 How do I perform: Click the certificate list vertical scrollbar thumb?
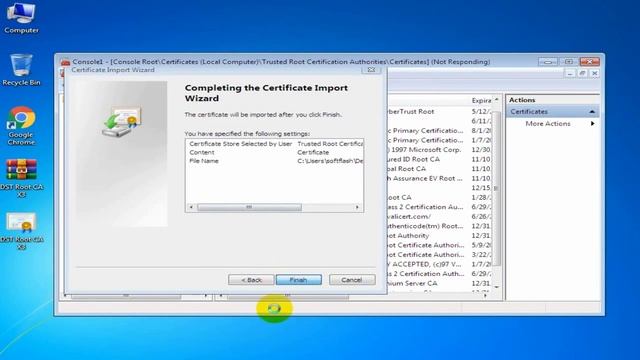(x=496, y=189)
